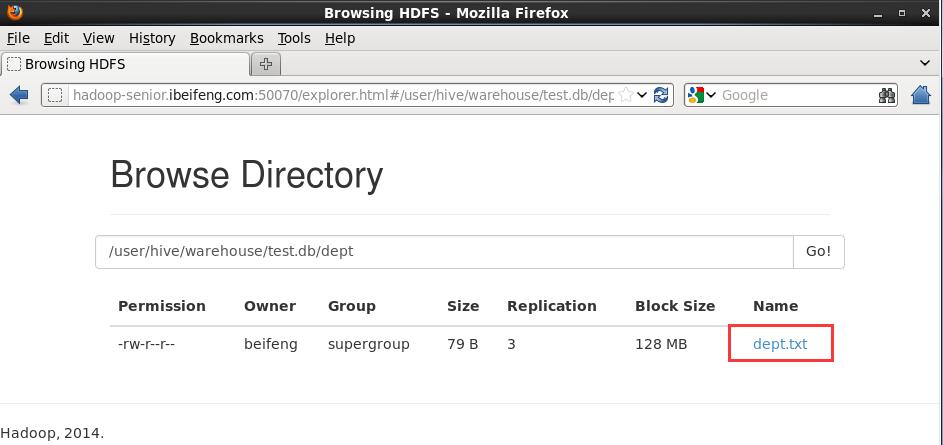This screenshot has height=445, width=943.
Task: Click the -rw-r--r-- permission cell
Action: [146, 345]
